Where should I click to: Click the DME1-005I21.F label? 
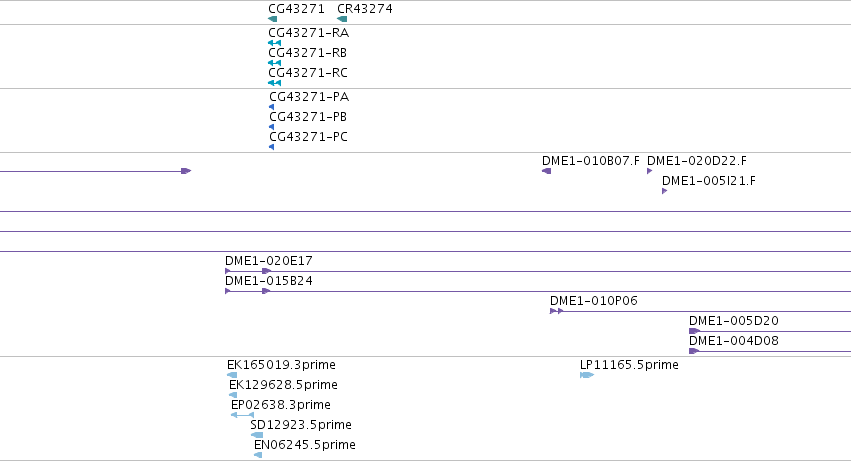709,181
